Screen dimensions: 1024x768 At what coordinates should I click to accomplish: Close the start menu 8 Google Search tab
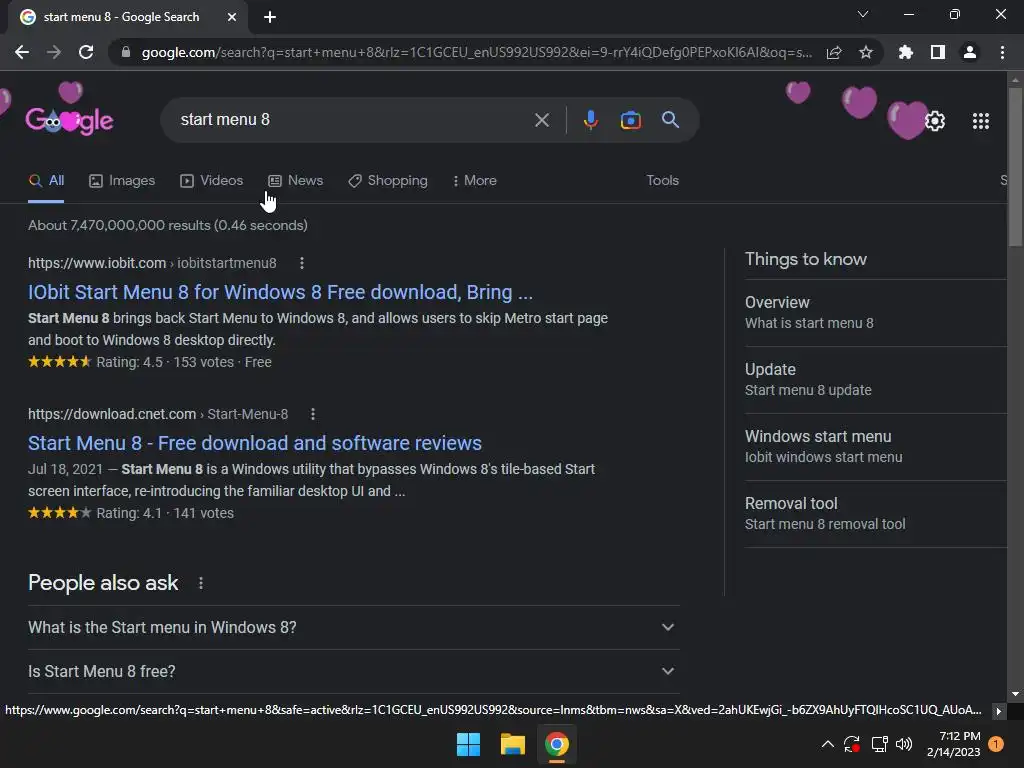232,17
